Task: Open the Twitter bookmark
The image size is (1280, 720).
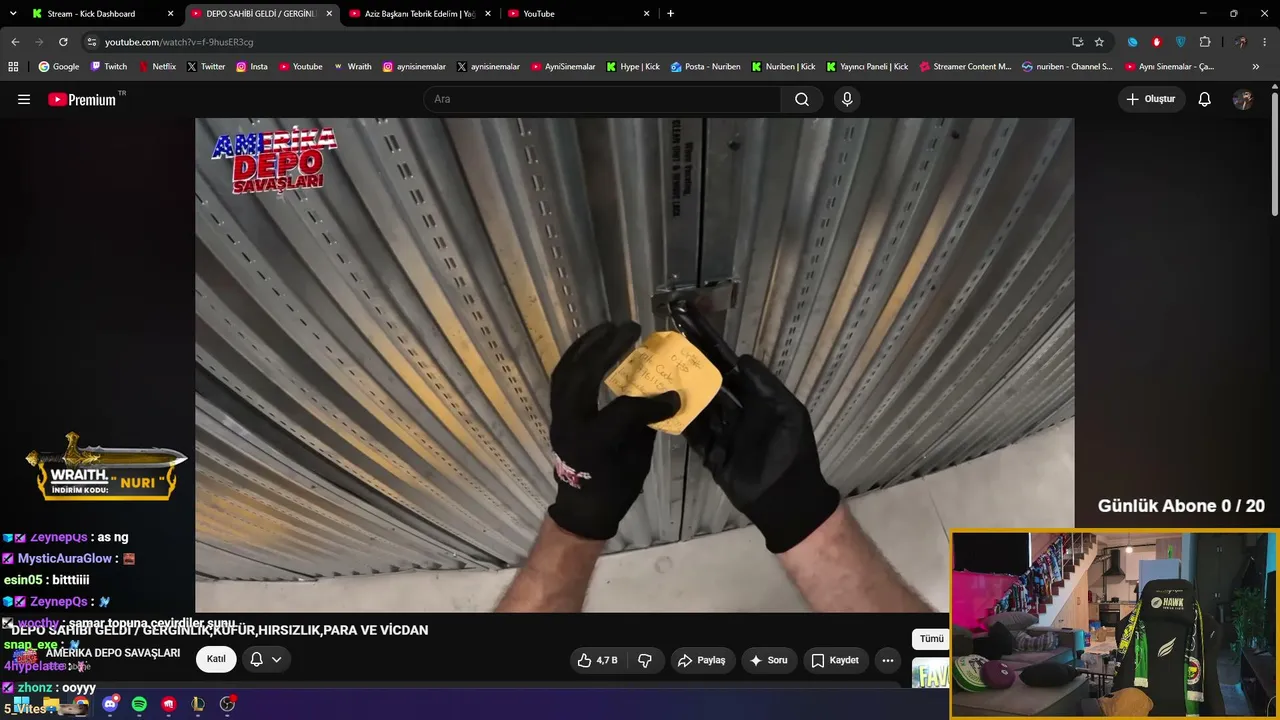Action: point(206,67)
